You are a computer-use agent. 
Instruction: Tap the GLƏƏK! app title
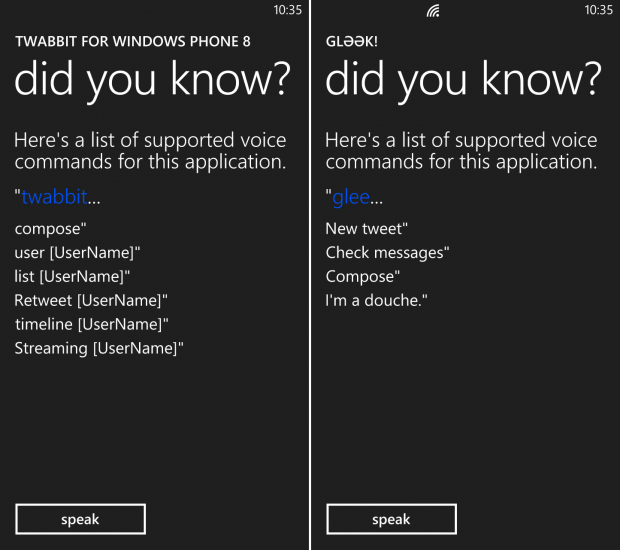(353, 41)
